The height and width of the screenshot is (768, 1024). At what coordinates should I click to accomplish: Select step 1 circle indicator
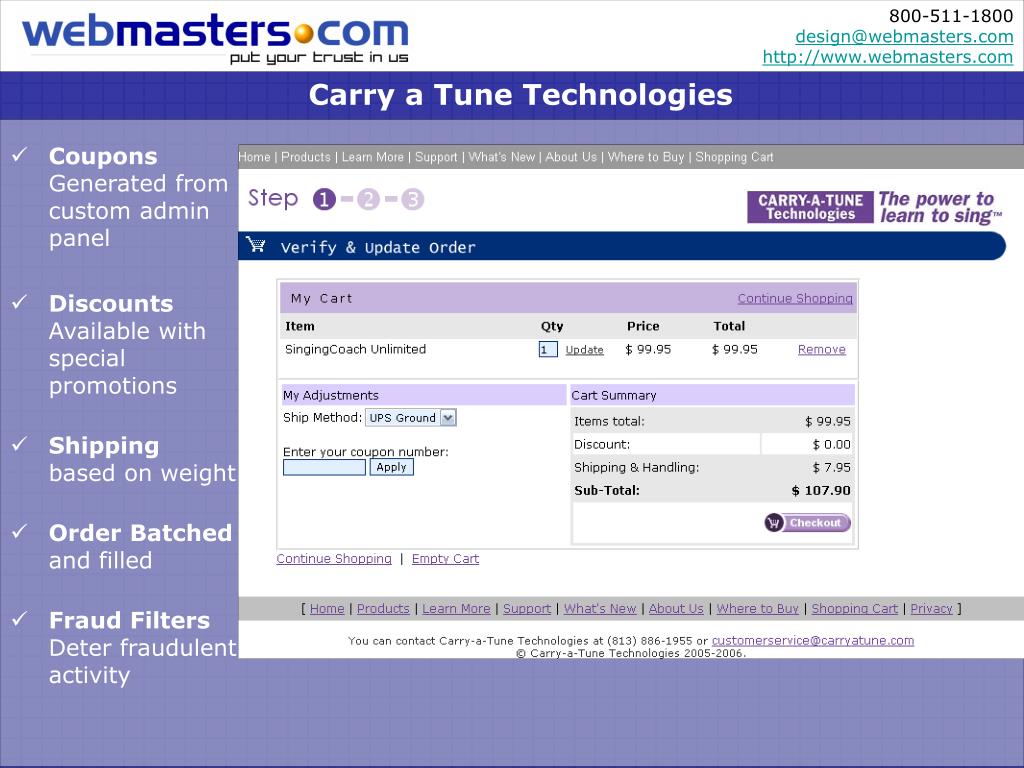pyautogui.click(x=324, y=199)
